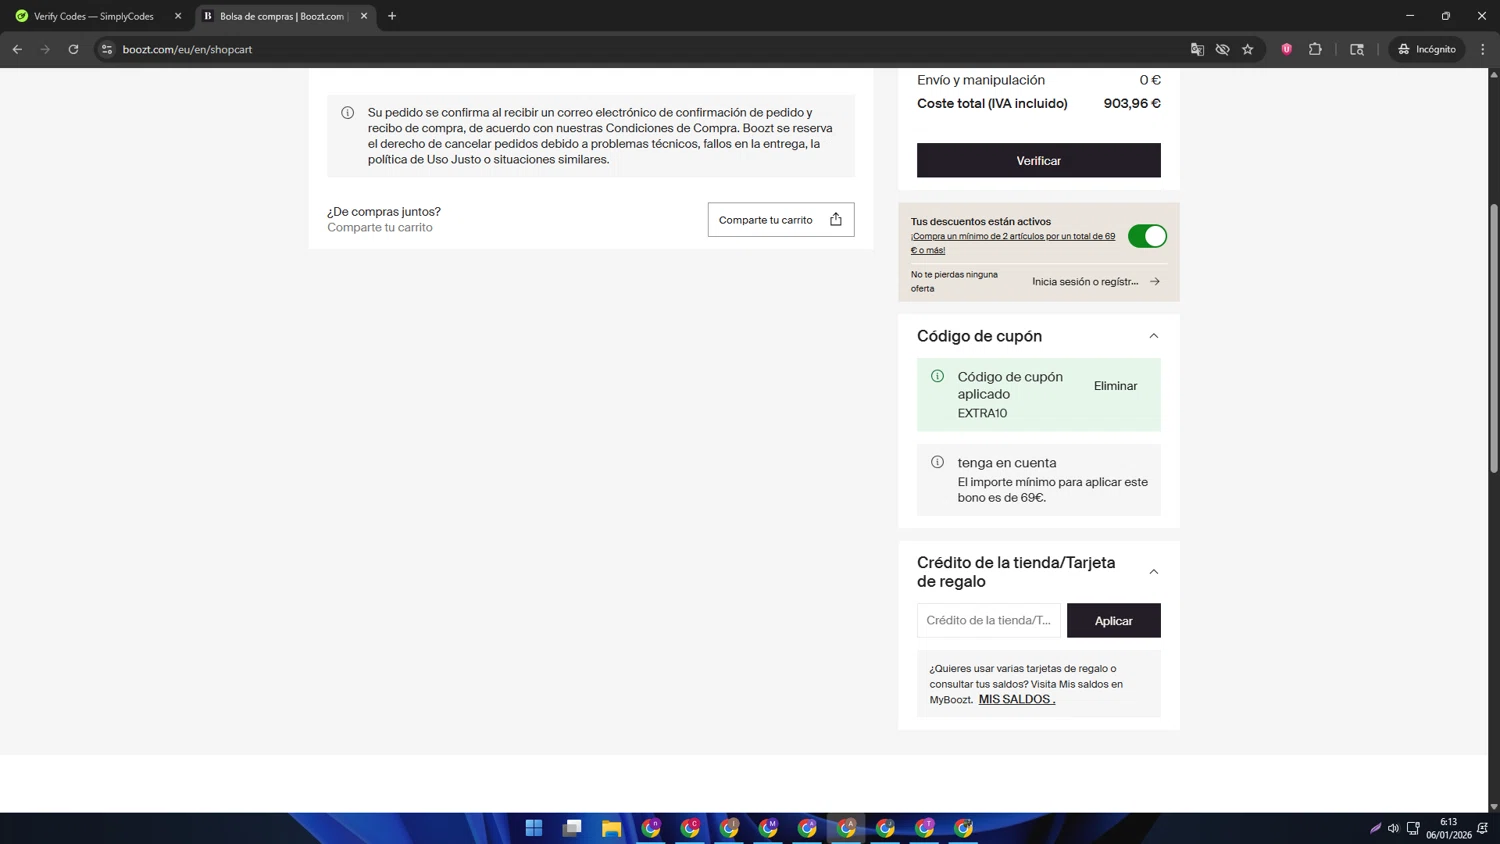Viewport: 1500px width, 844px height.
Task: Click the info icon next to tenga en cuenta
Action: point(937,462)
